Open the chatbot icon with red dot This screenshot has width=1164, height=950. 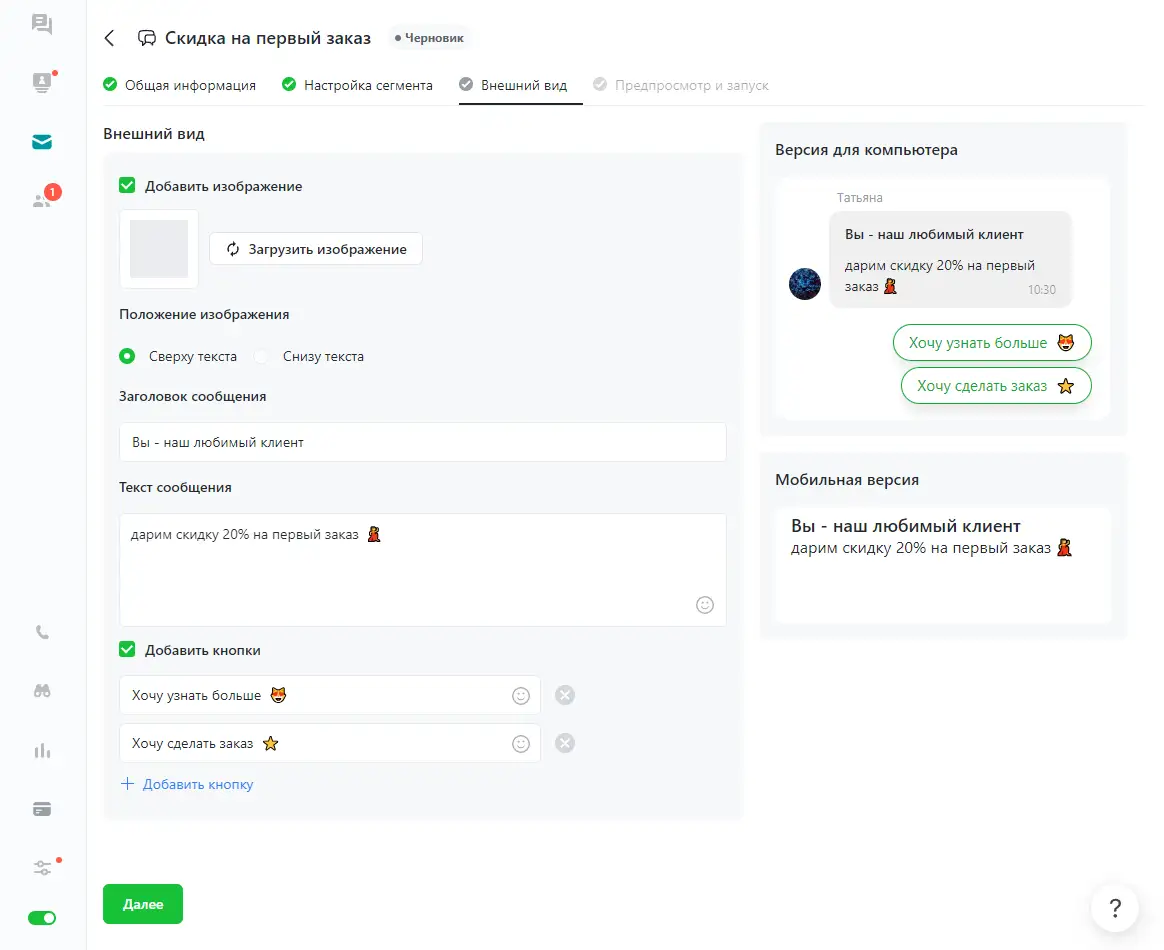[x=42, y=82]
